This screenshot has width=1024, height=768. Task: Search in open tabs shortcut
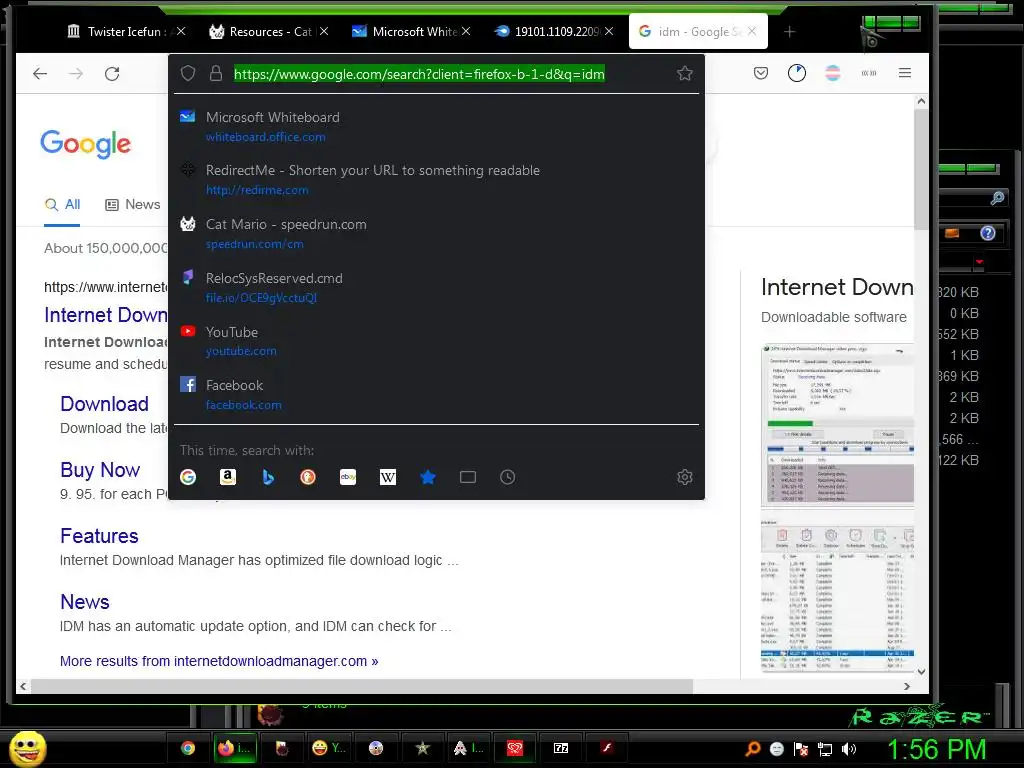(468, 477)
